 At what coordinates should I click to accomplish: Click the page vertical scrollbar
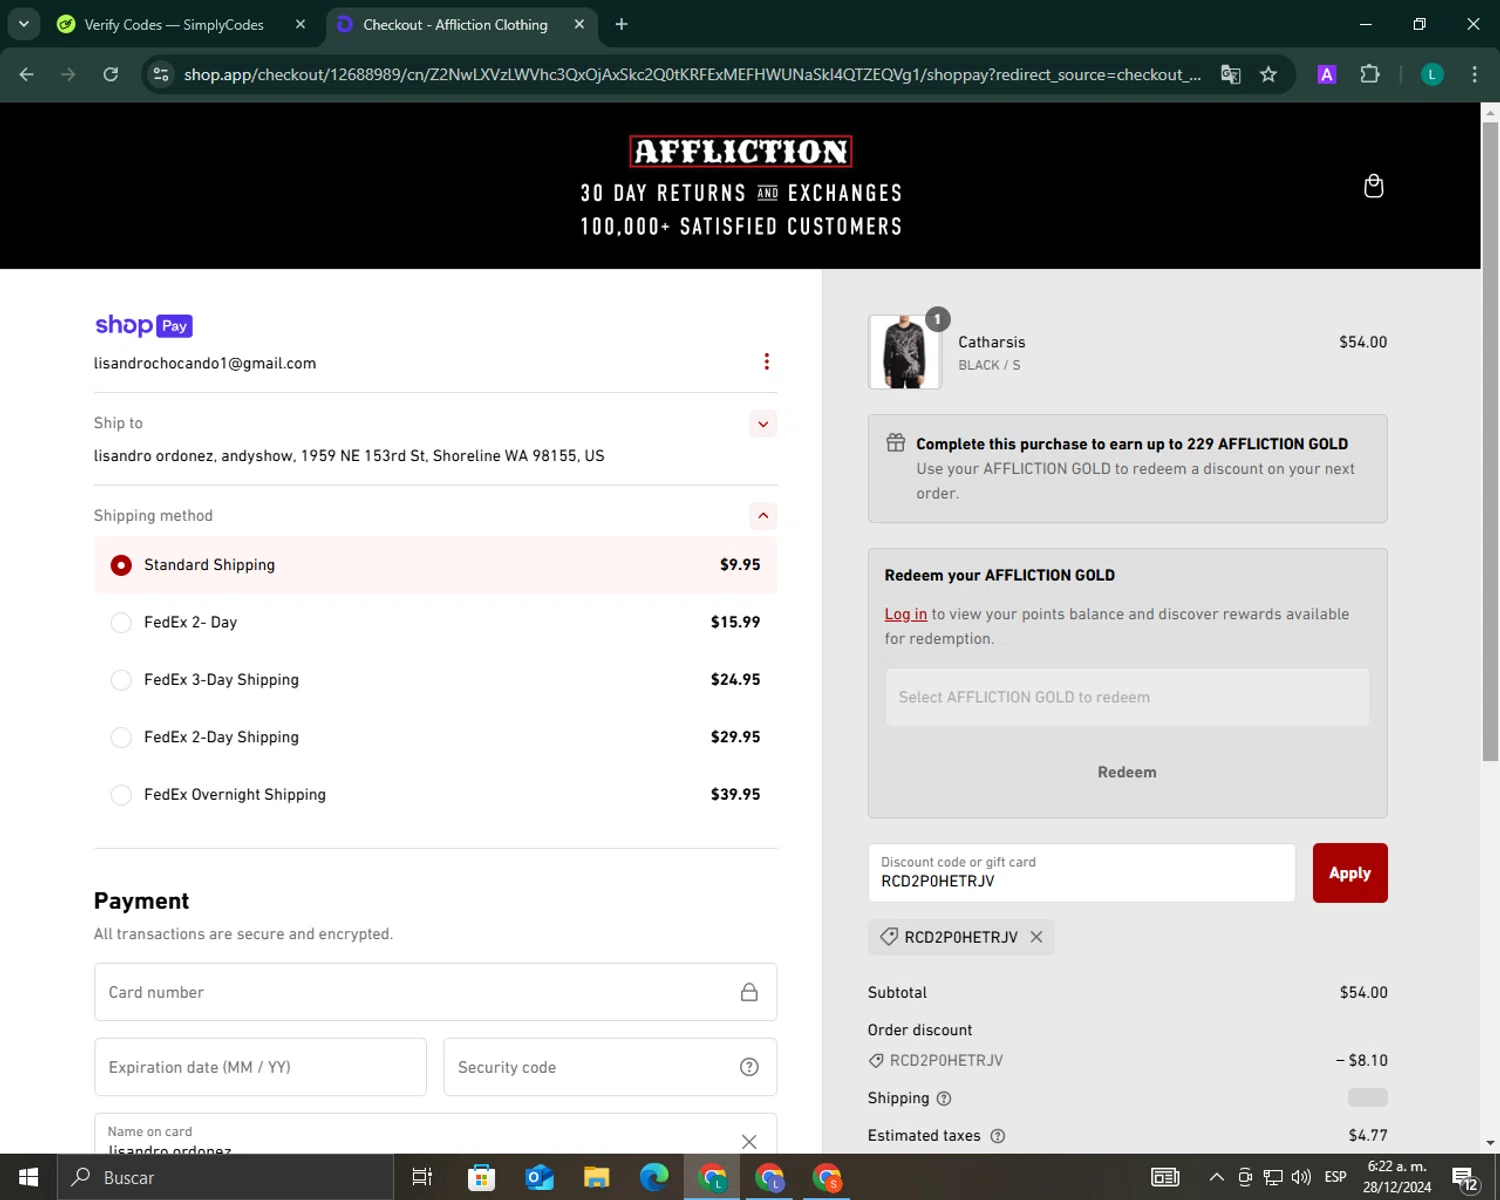coord(1490,441)
